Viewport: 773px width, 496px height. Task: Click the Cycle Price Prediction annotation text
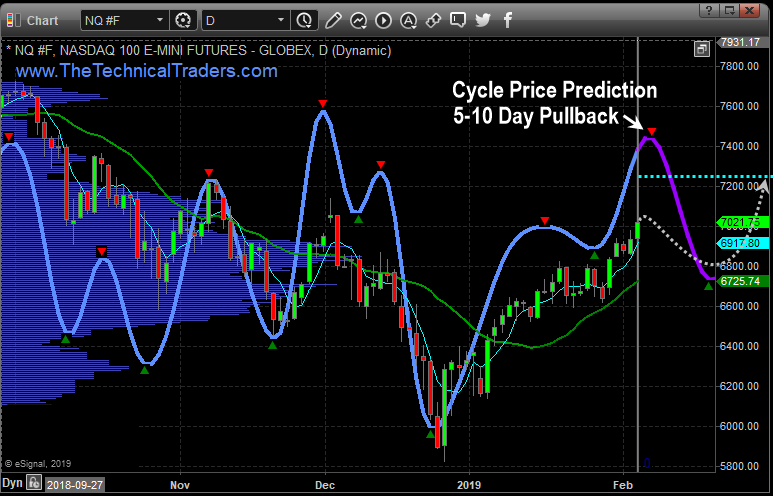[x=555, y=90]
